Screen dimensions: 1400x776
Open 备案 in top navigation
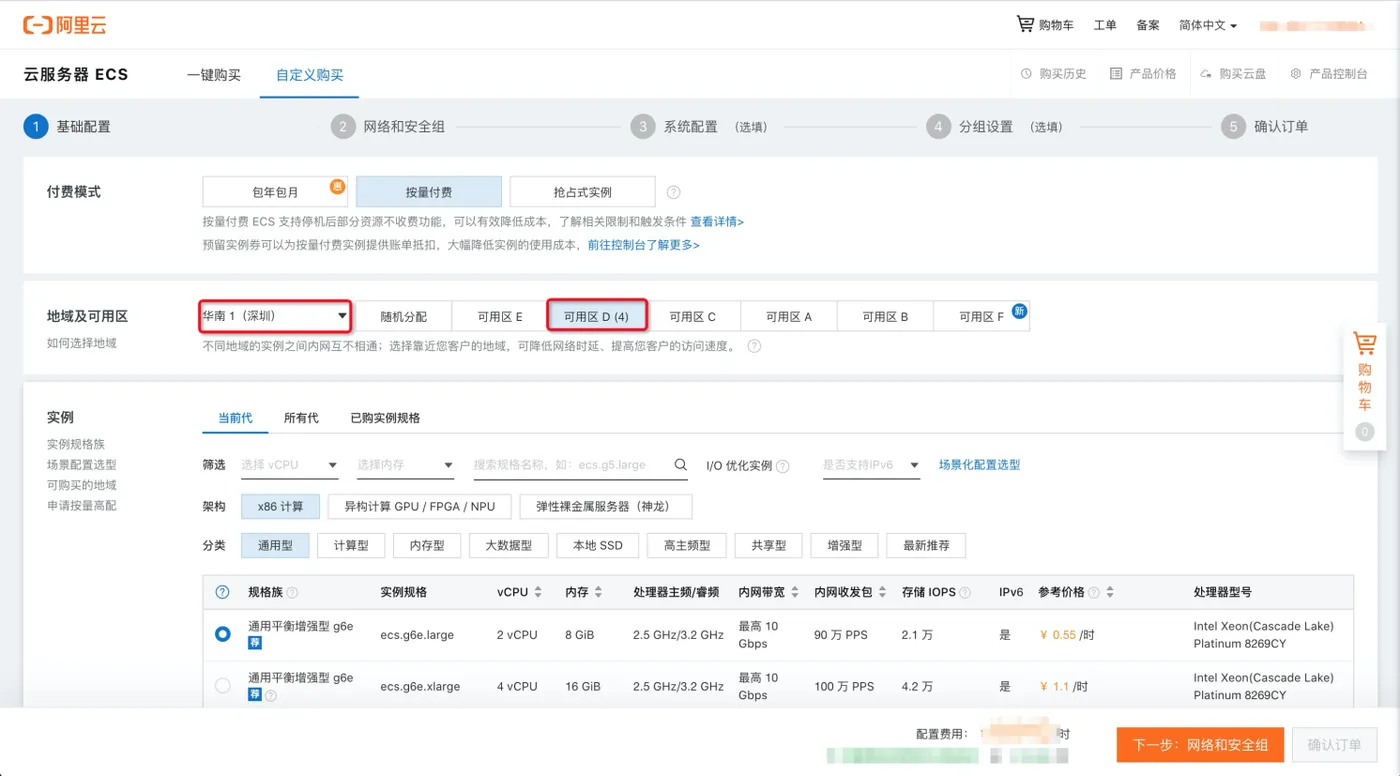(x=1148, y=25)
